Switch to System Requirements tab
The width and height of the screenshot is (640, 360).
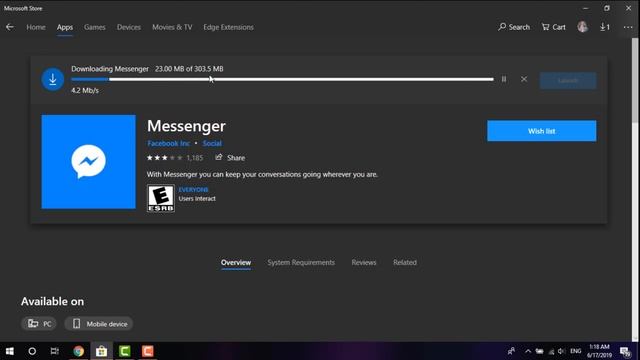click(x=301, y=262)
